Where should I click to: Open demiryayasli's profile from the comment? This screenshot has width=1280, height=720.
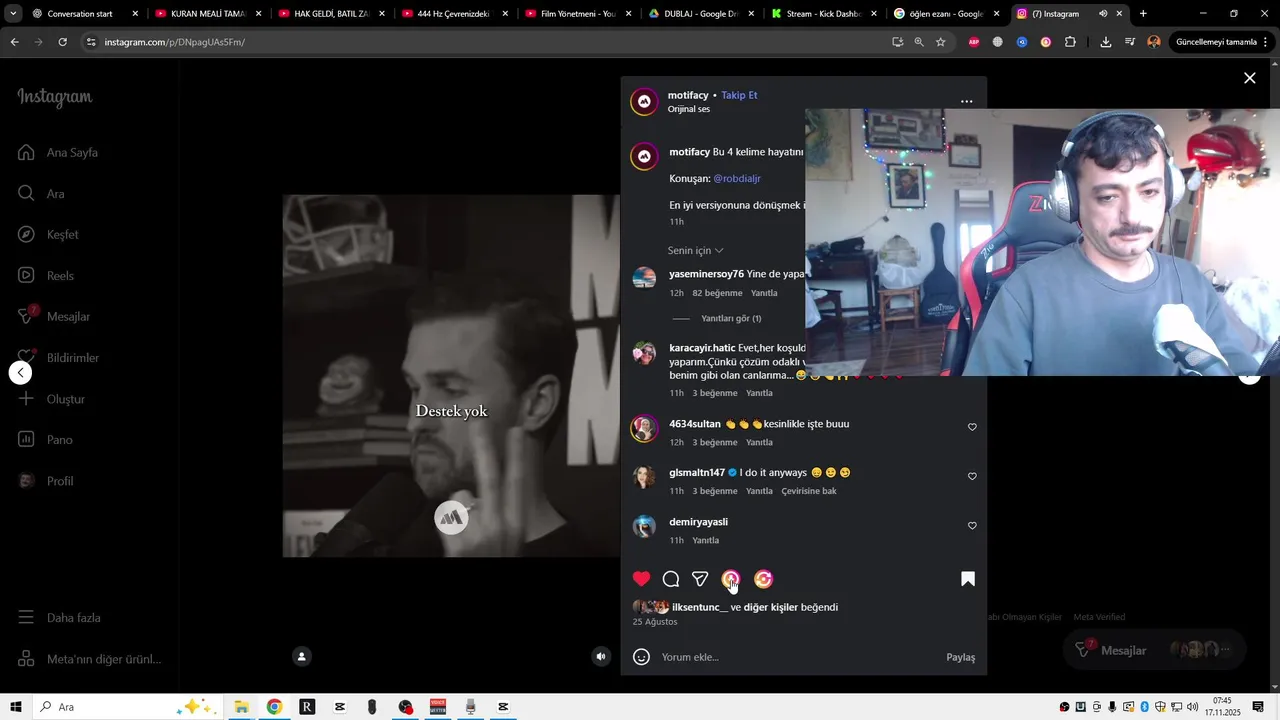[x=698, y=522]
